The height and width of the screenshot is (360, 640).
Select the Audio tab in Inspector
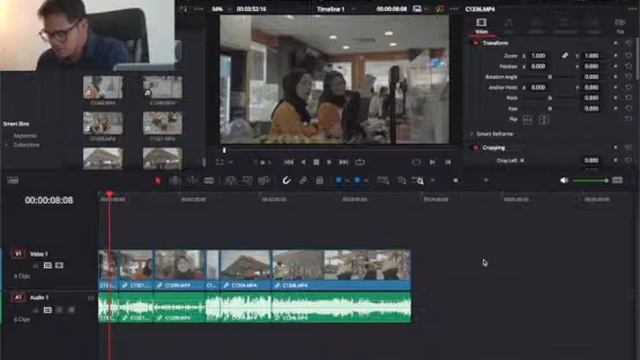[509, 25]
